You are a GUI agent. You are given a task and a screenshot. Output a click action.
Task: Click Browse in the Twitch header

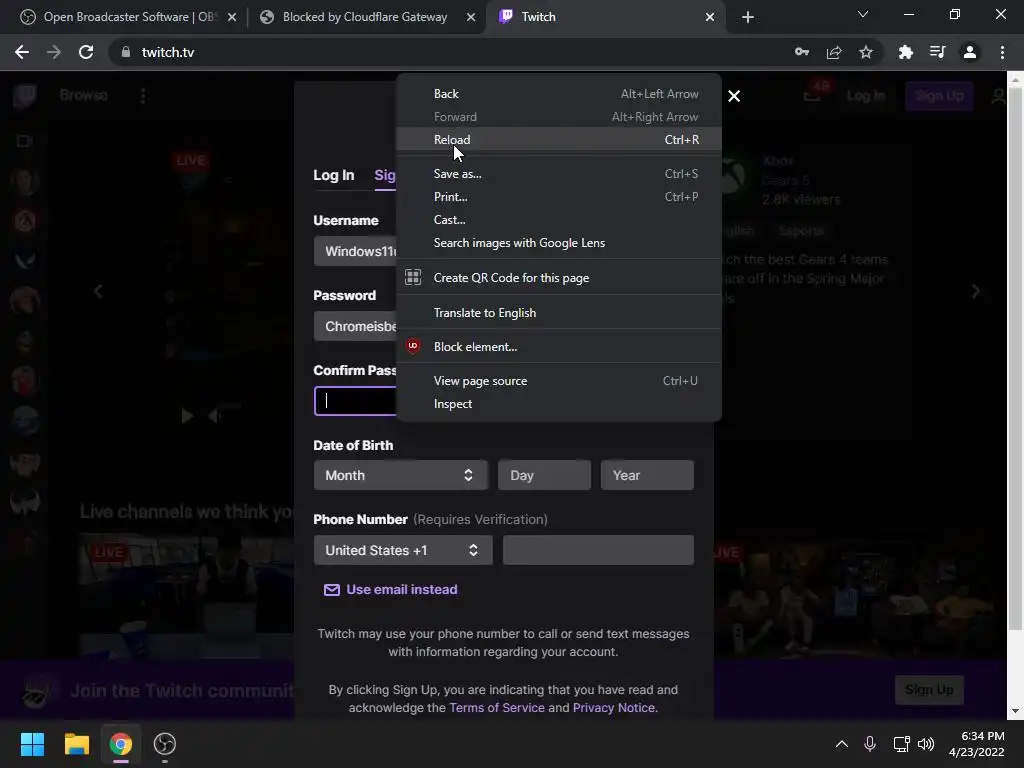click(84, 95)
